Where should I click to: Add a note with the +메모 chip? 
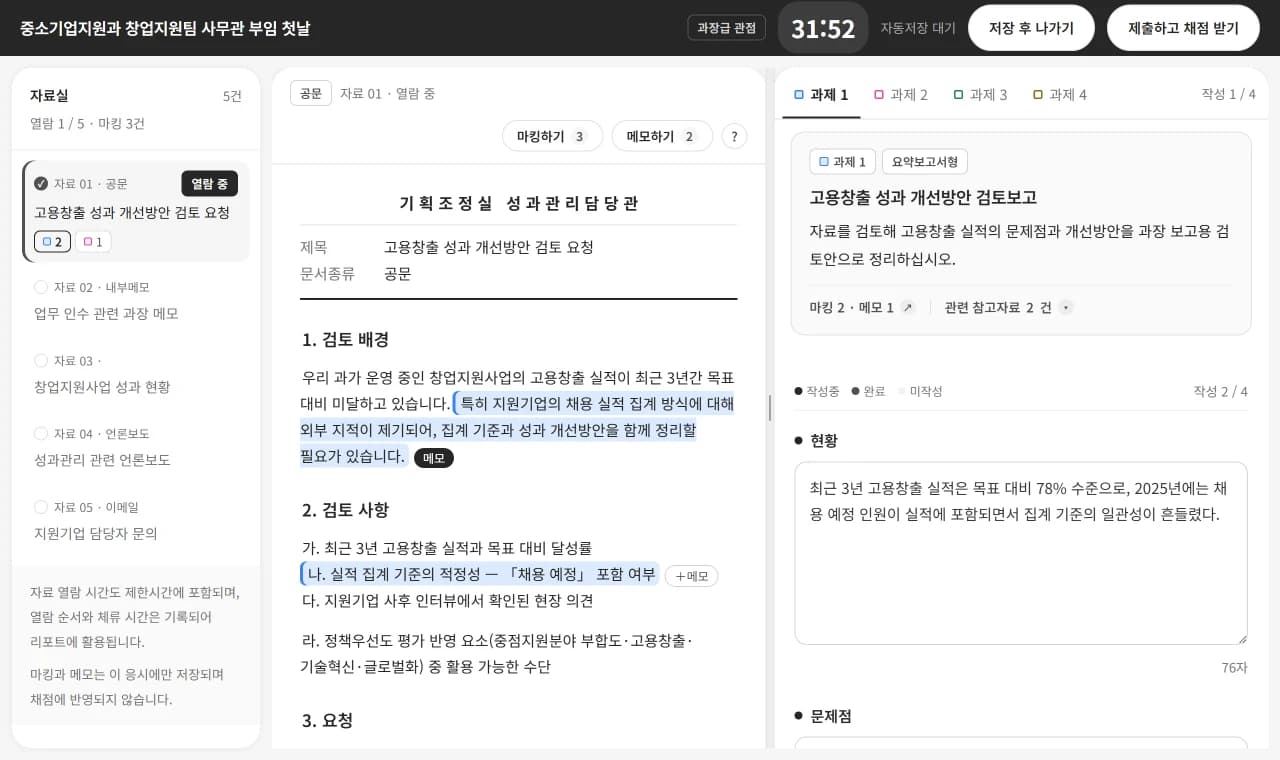tap(691, 576)
